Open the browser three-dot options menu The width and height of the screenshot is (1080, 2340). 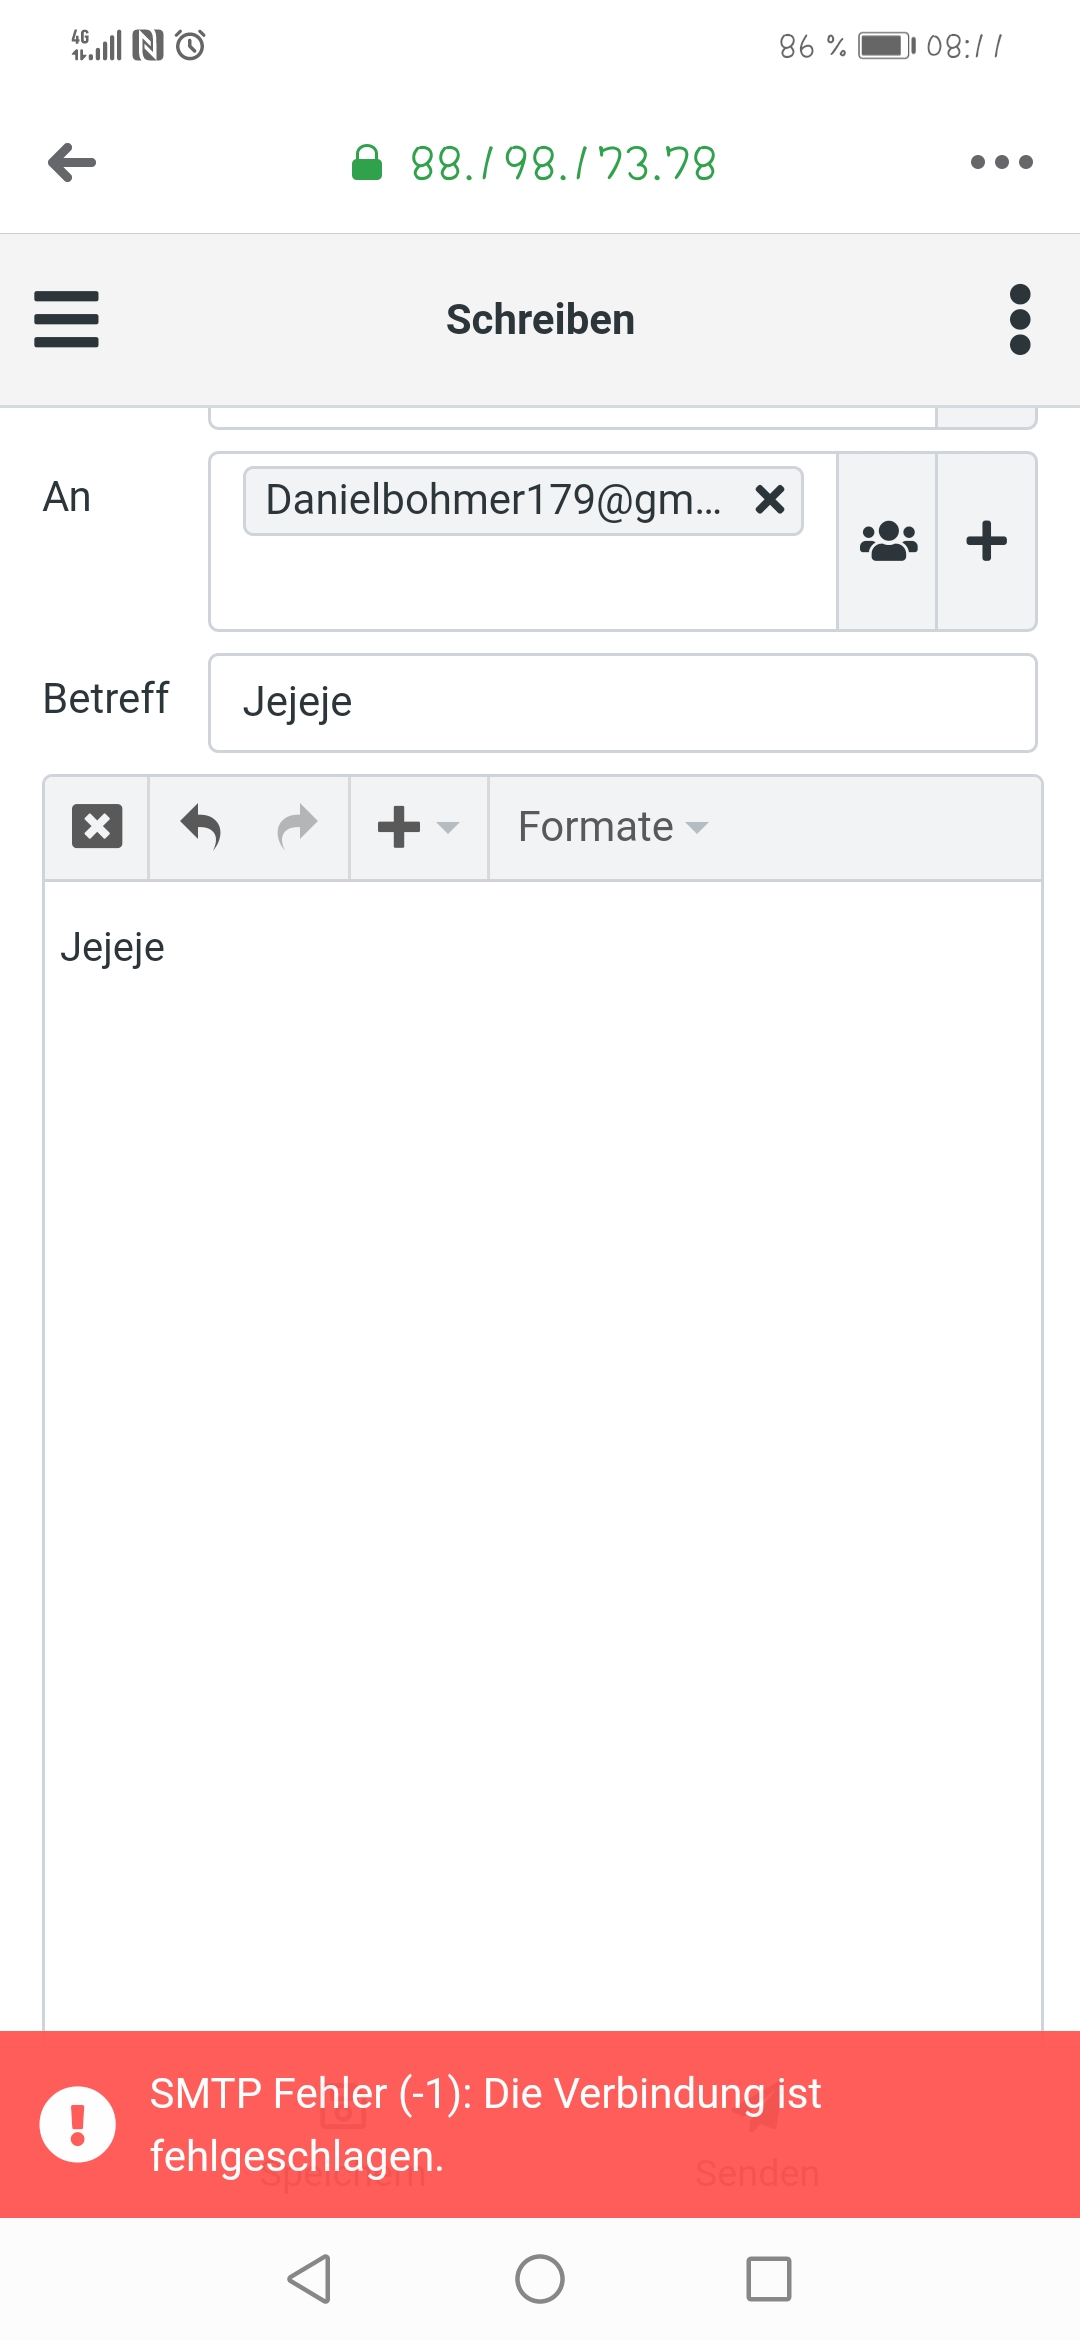tap(1001, 162)
